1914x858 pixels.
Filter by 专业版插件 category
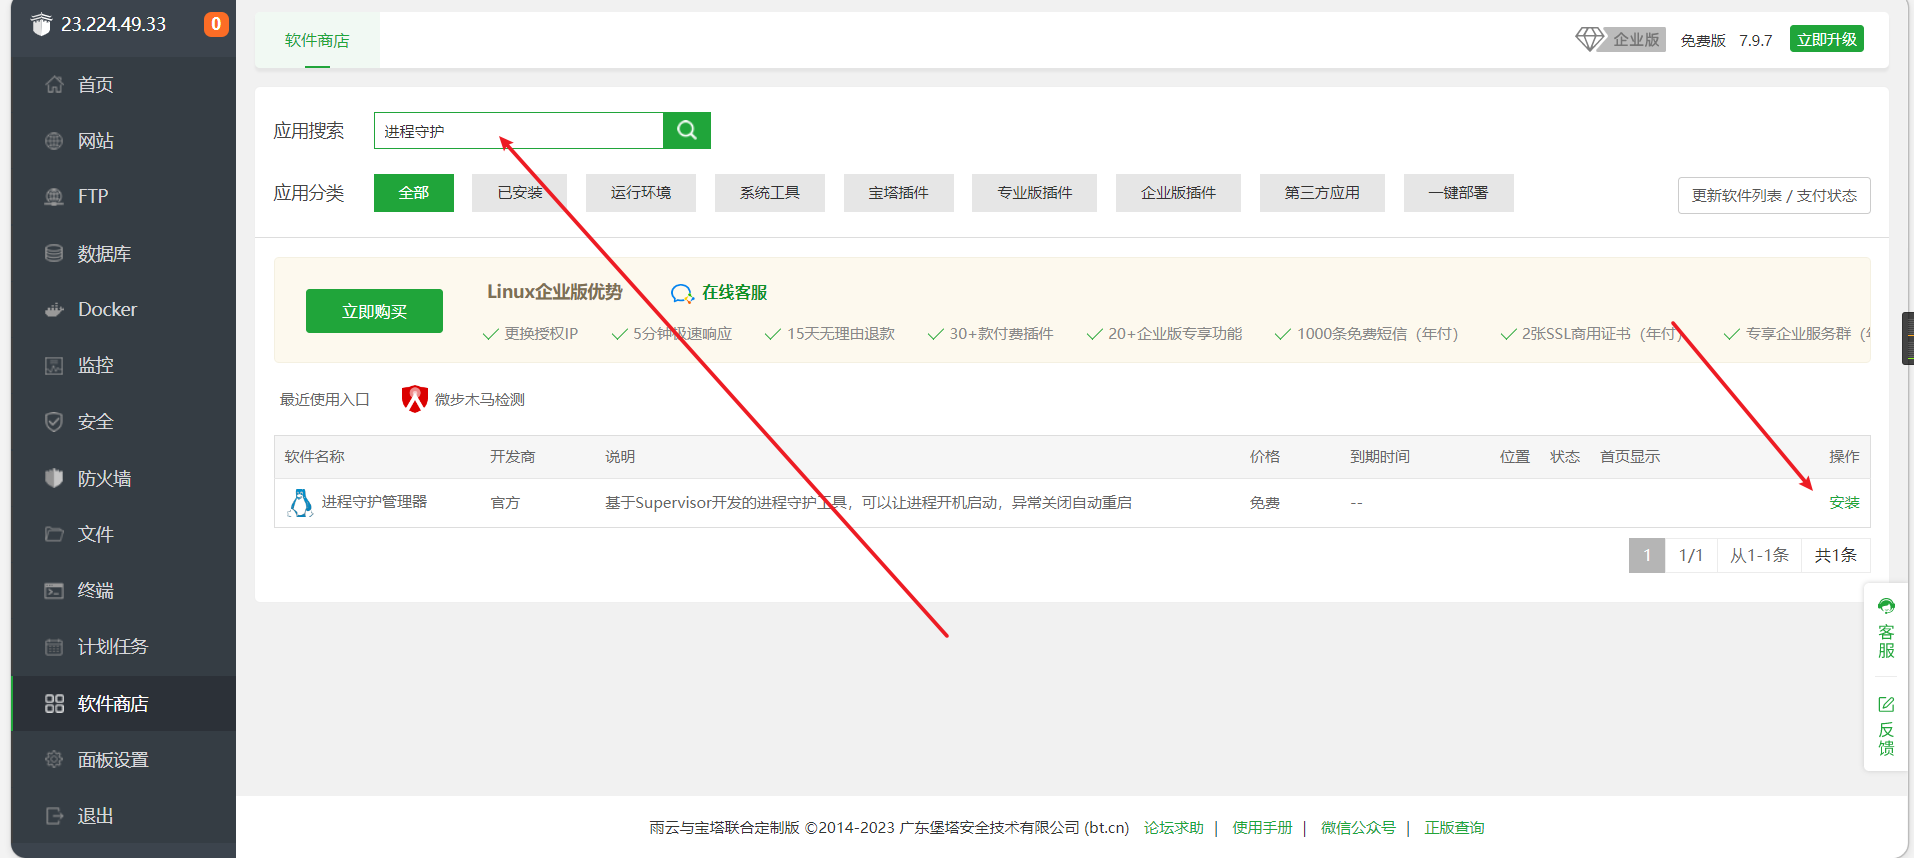[x=1034, y=193]
